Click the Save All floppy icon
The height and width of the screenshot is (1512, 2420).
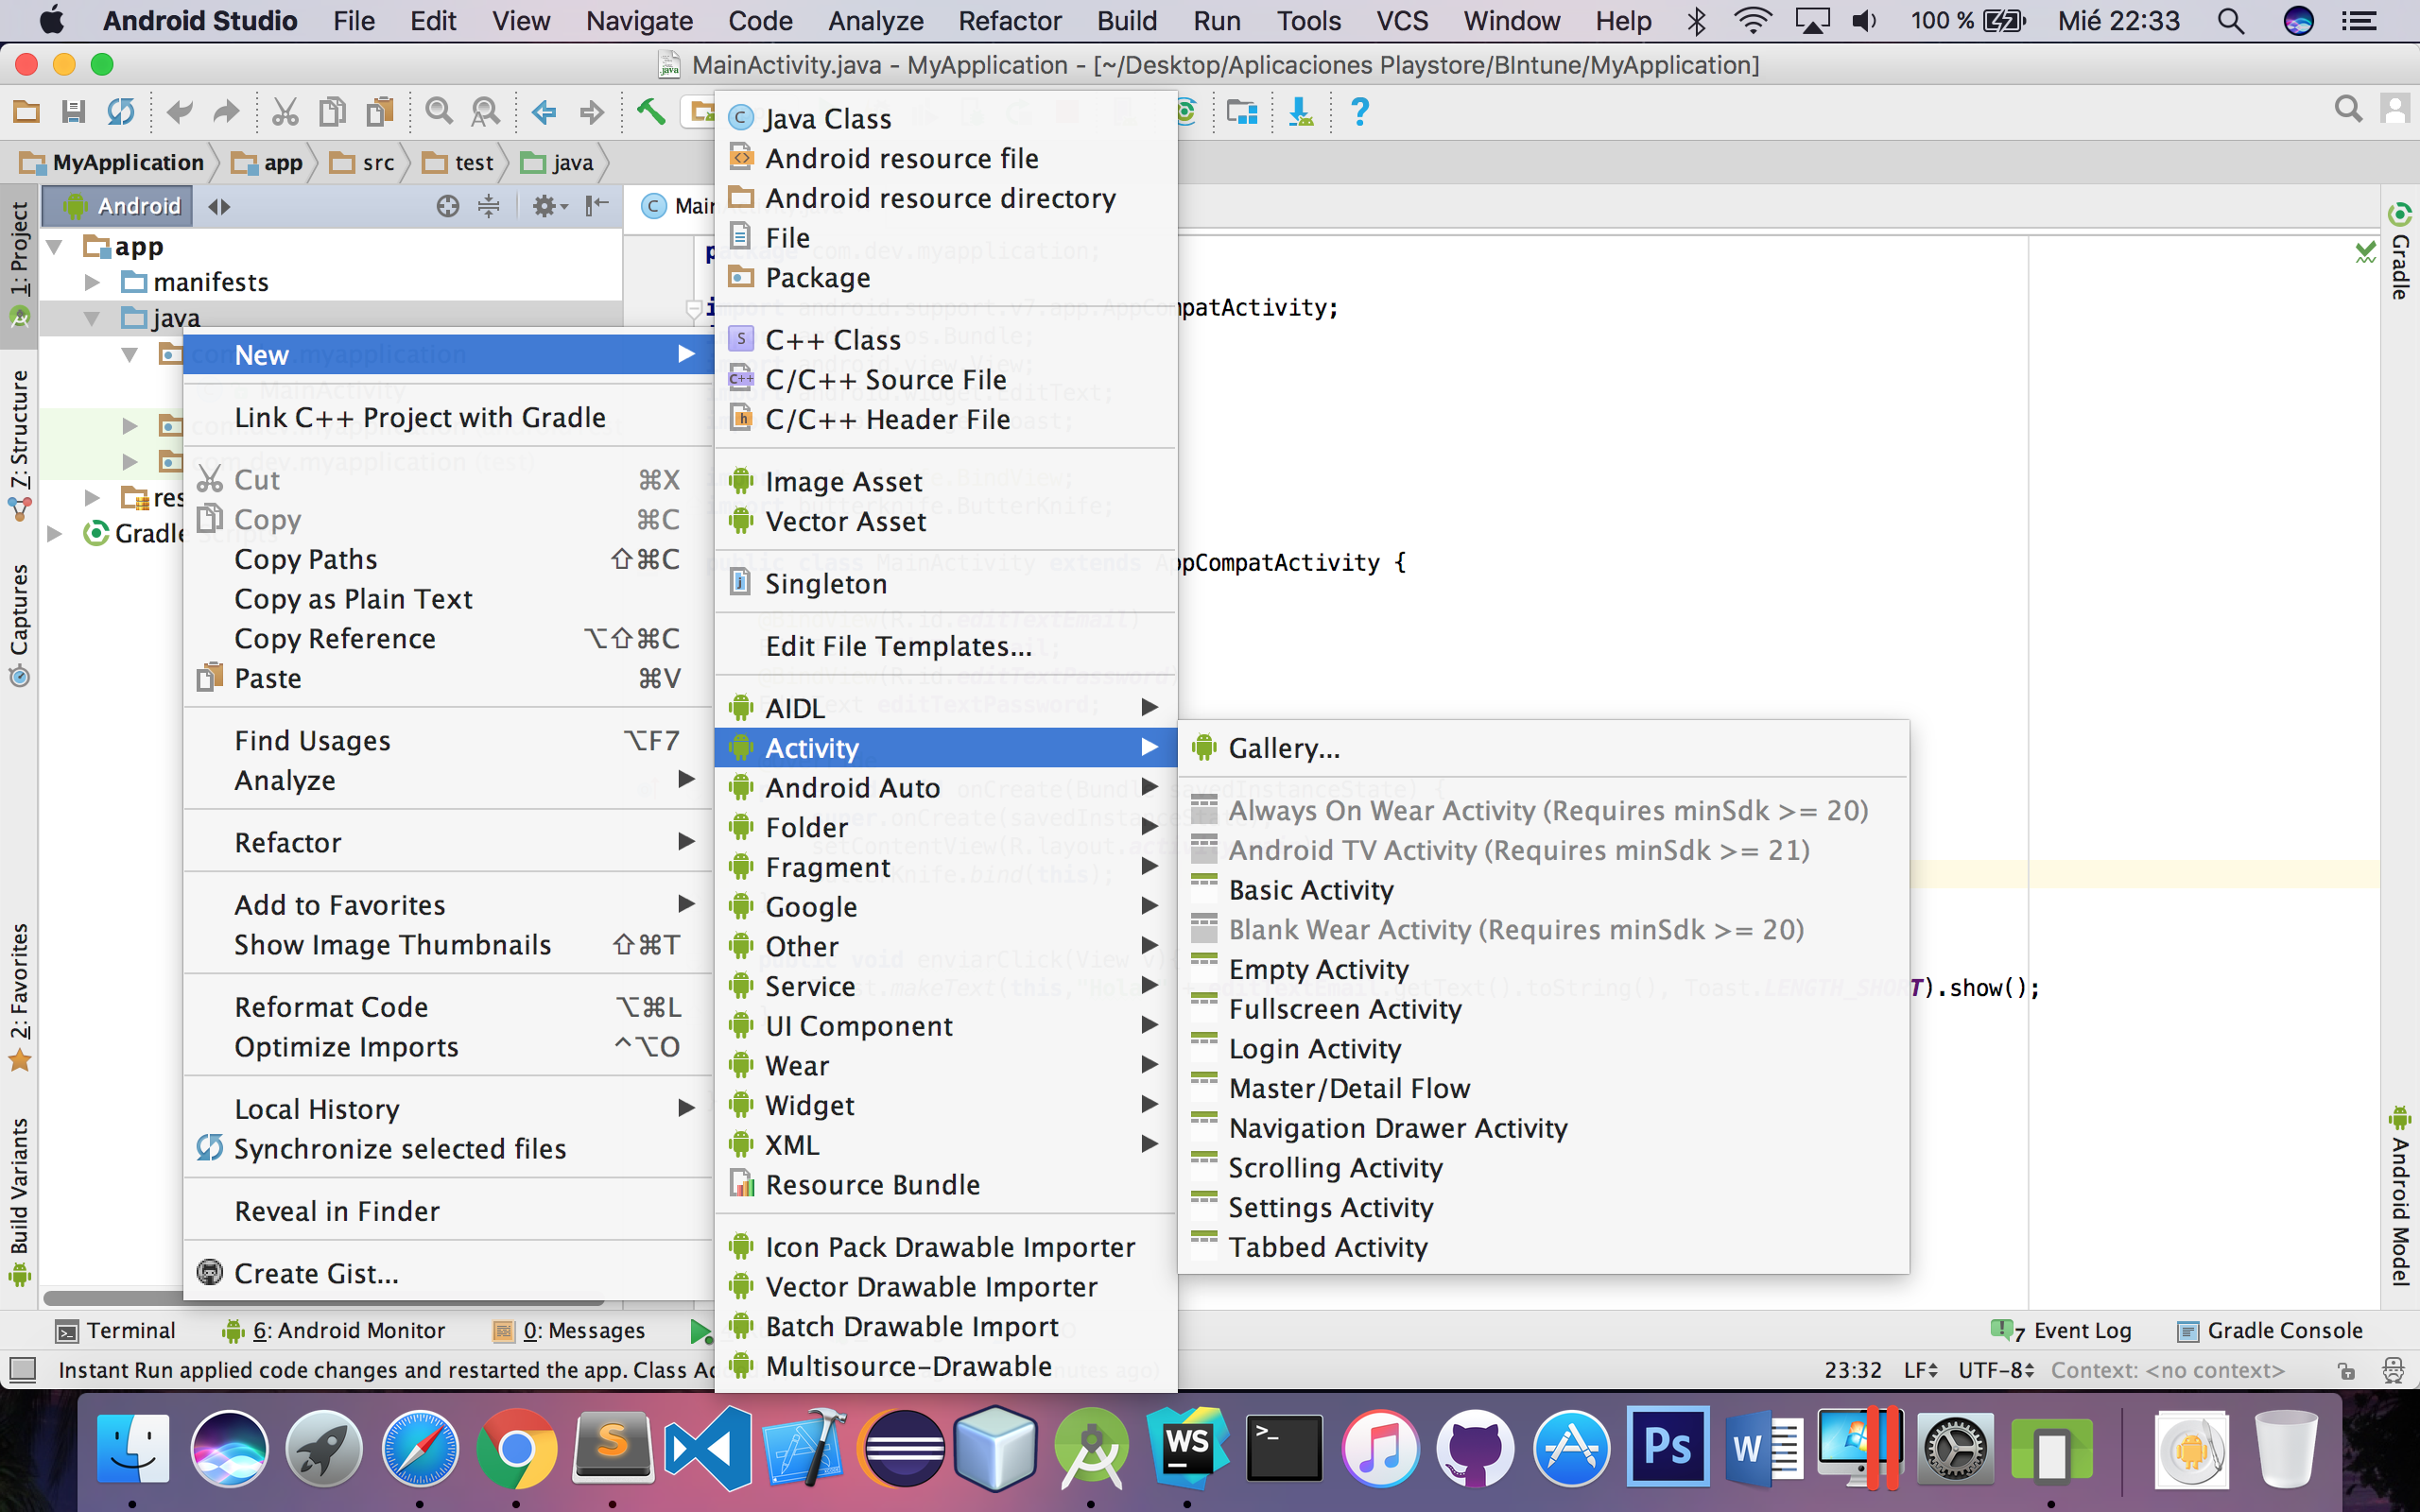tap(73, 111)
